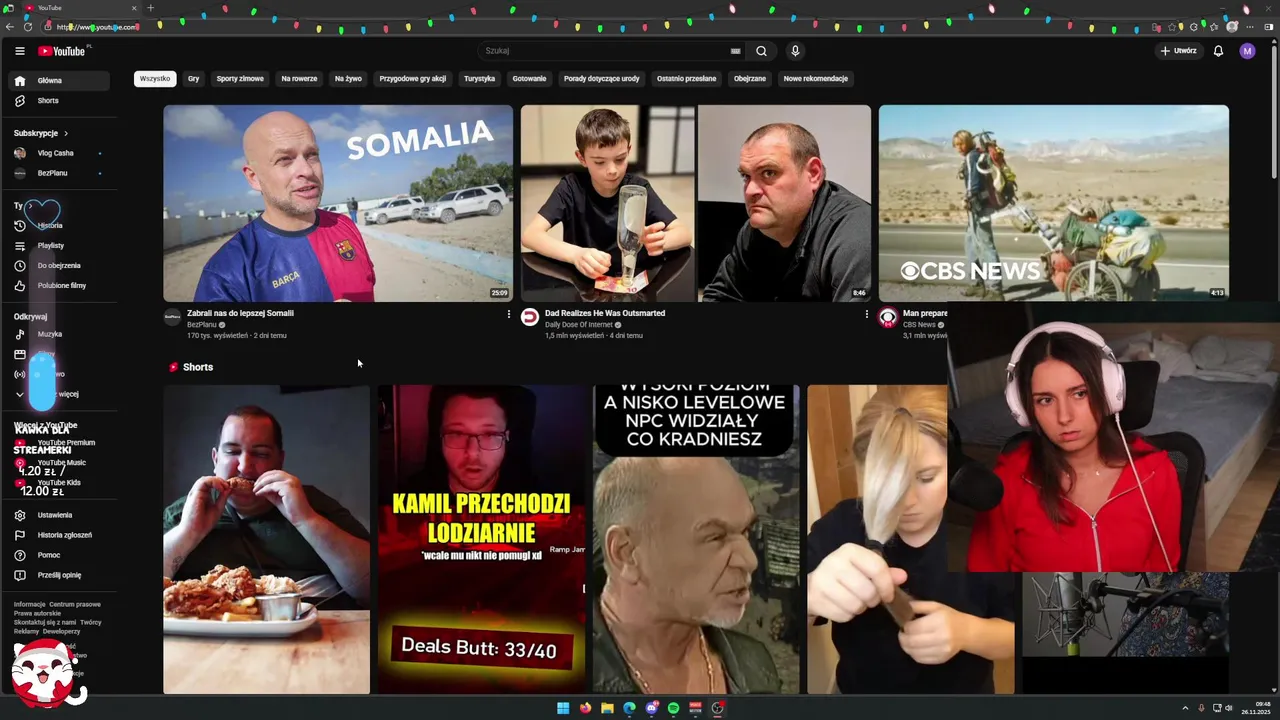Open Kamil przechodzi lodziarnie Short
Screen dimensions: 1280x720
[482, 540]
